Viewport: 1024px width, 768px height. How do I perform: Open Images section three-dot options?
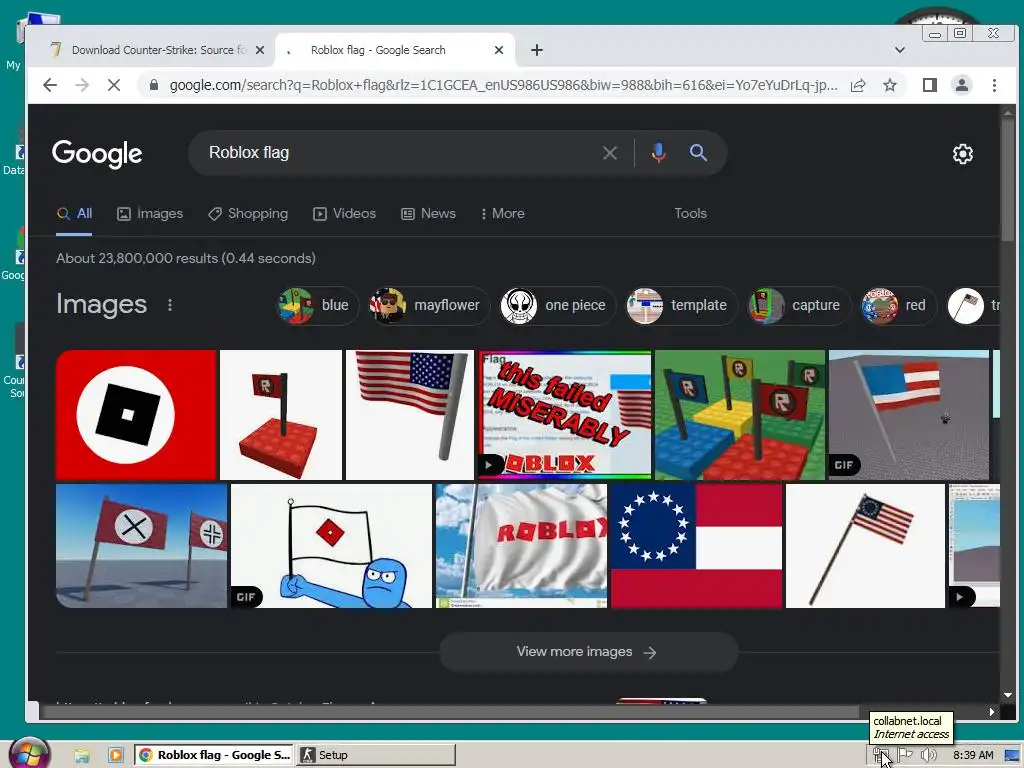click(x=170, y=305)
